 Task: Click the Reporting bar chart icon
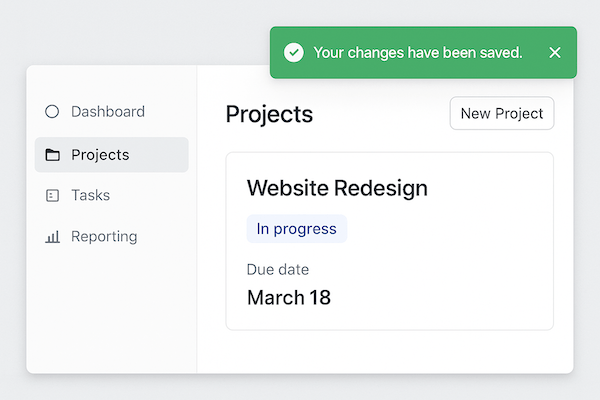52,237
